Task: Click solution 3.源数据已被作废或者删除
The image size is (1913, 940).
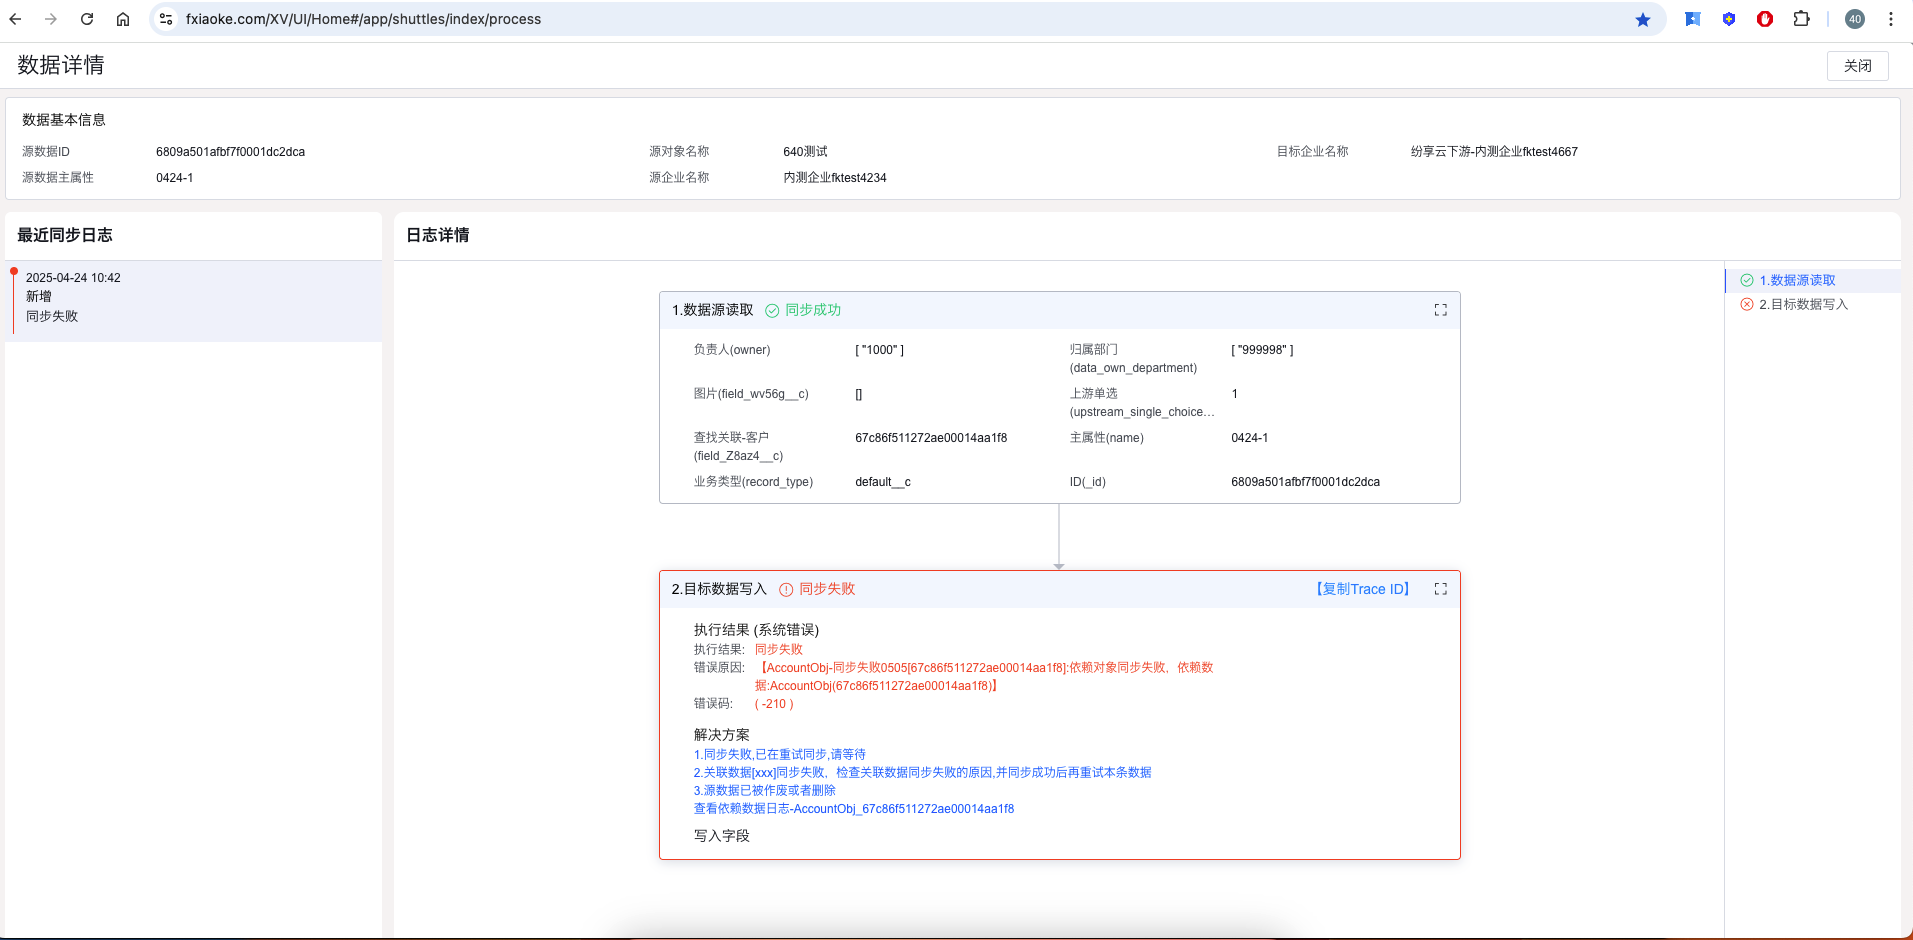Action: pos(765,791)
